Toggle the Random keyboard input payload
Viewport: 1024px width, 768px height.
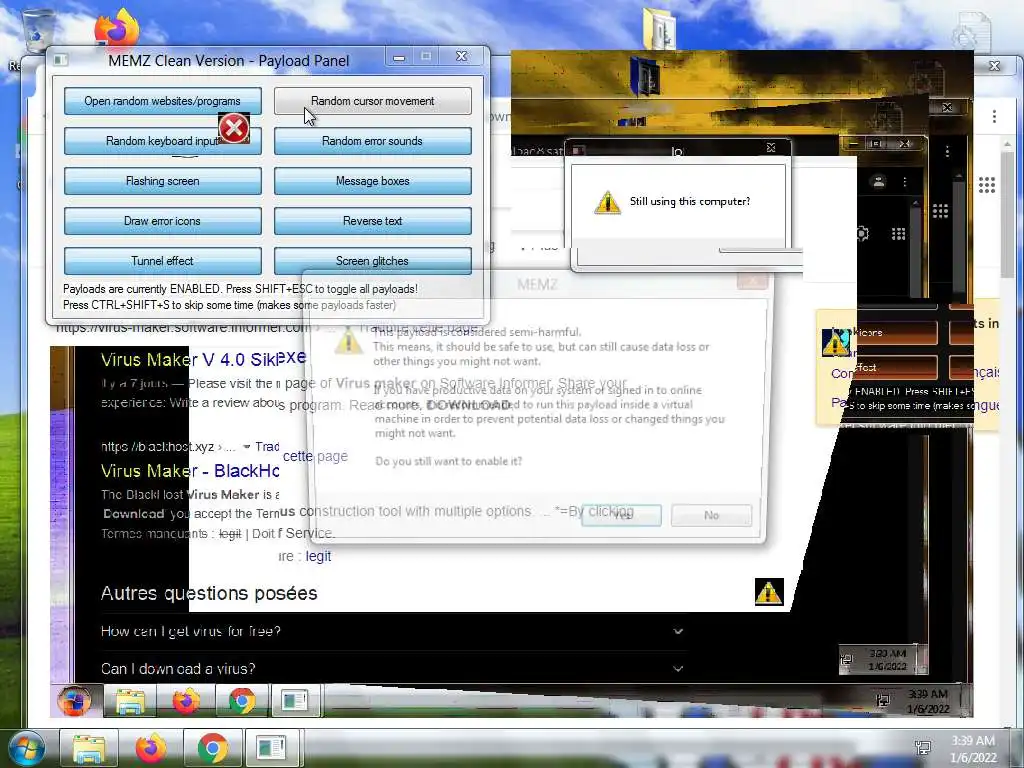pyautogui.click(x=163, y=141)
